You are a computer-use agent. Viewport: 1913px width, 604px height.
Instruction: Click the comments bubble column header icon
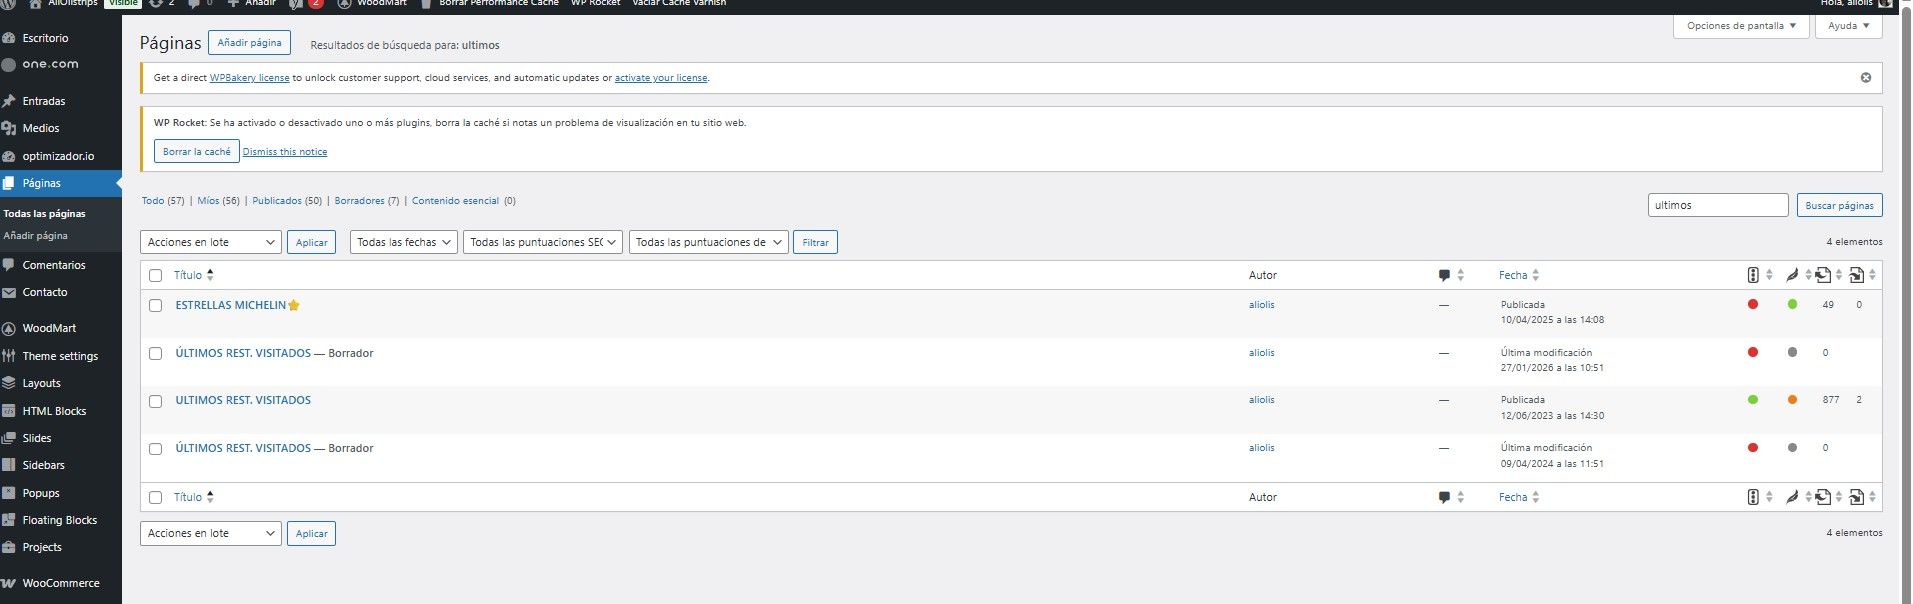click(x=1444, y=275)
